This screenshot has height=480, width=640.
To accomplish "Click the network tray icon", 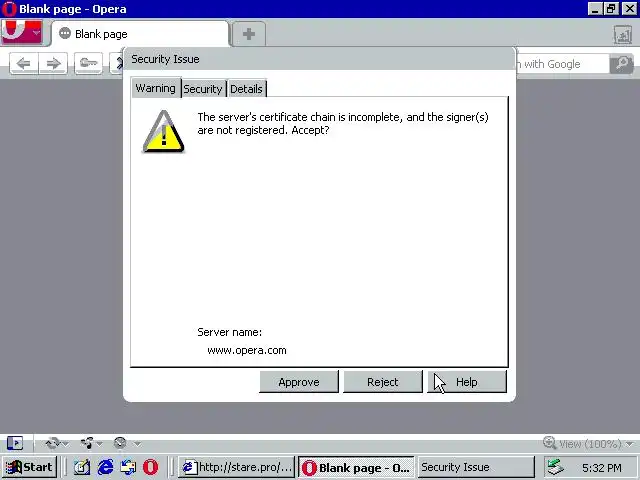I will (556, 467).
